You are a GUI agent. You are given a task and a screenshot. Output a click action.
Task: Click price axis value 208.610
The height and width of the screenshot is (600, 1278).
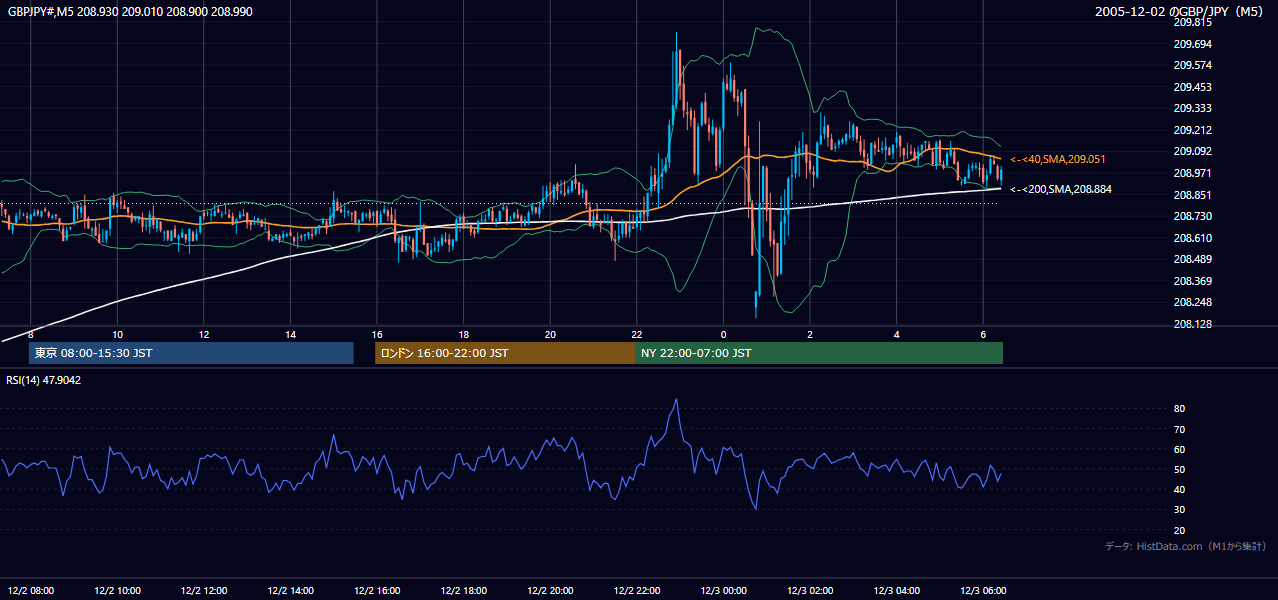(x=1193, y=238)
